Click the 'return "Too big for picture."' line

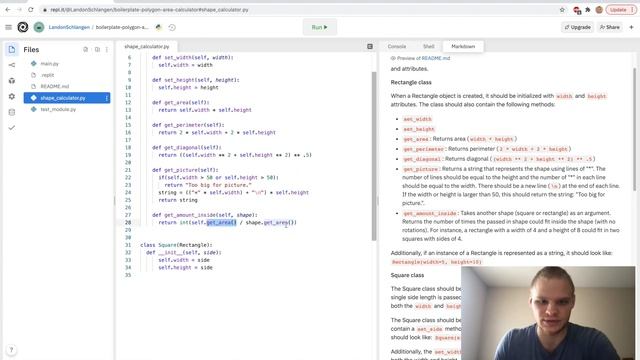click(x=208, y=185)
